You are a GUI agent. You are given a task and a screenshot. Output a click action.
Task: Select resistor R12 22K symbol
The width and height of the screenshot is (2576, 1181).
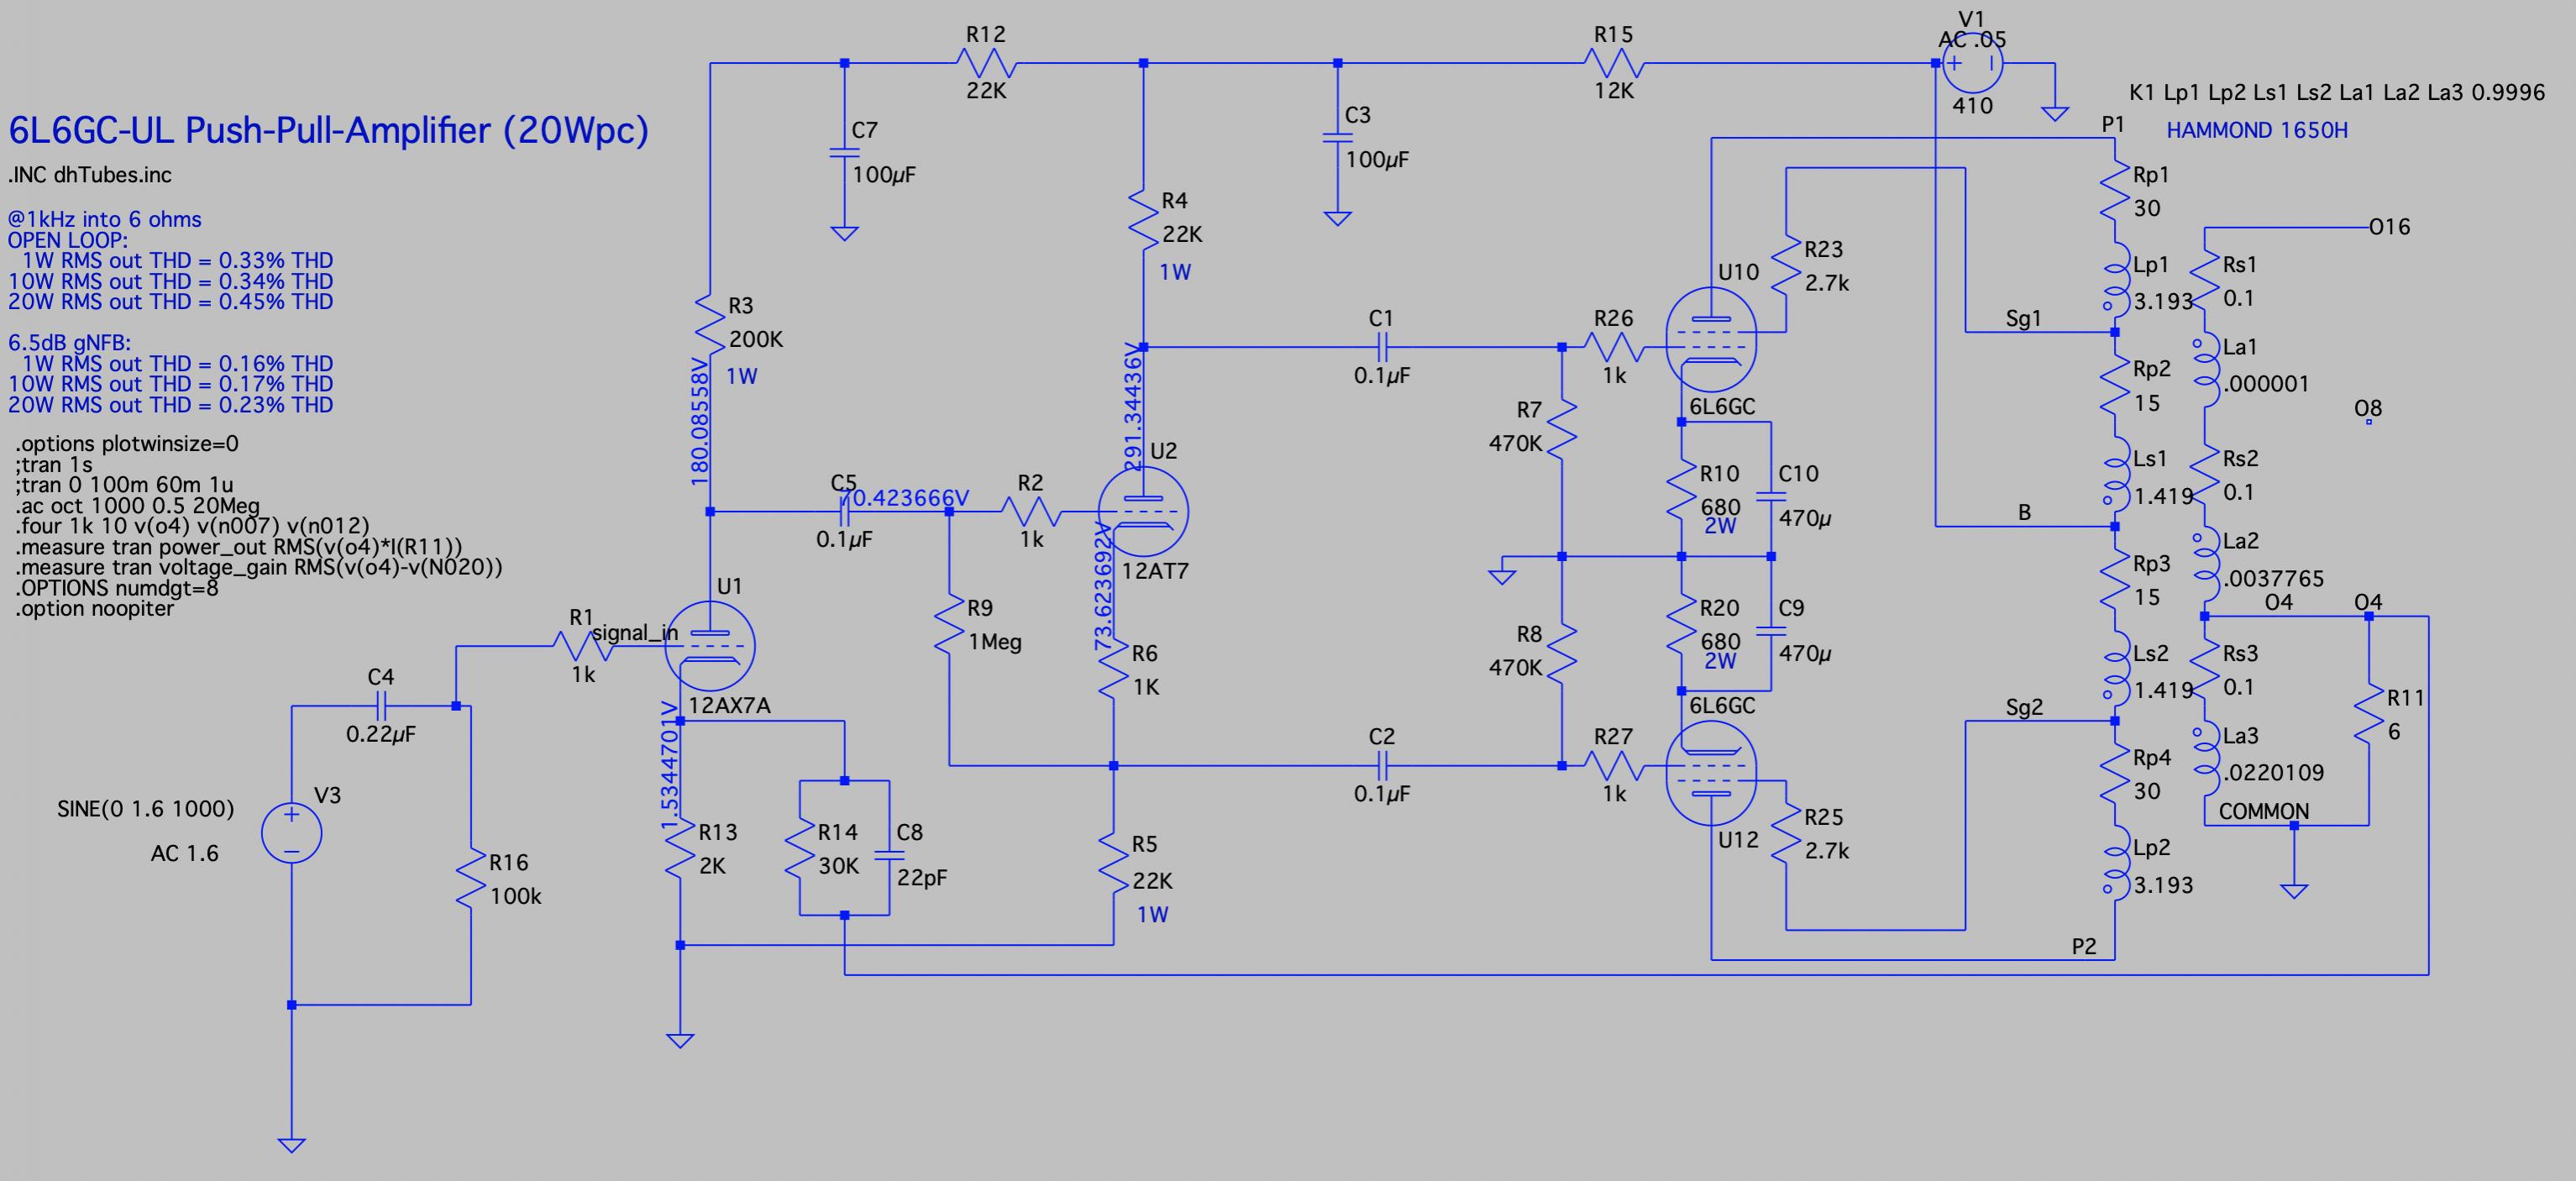click(x=986, y=63)
